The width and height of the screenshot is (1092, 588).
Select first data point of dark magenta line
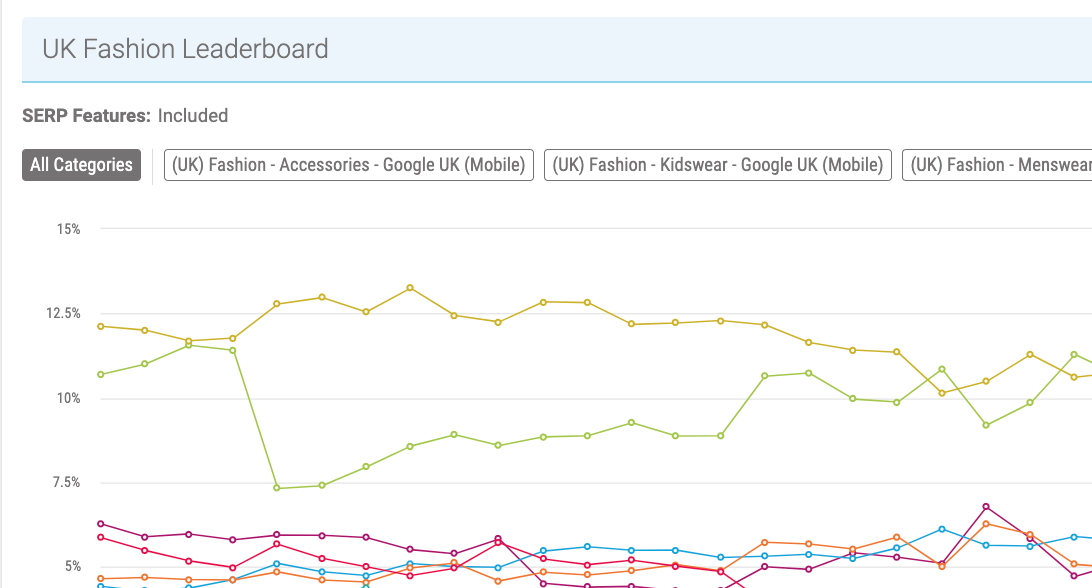101,524
